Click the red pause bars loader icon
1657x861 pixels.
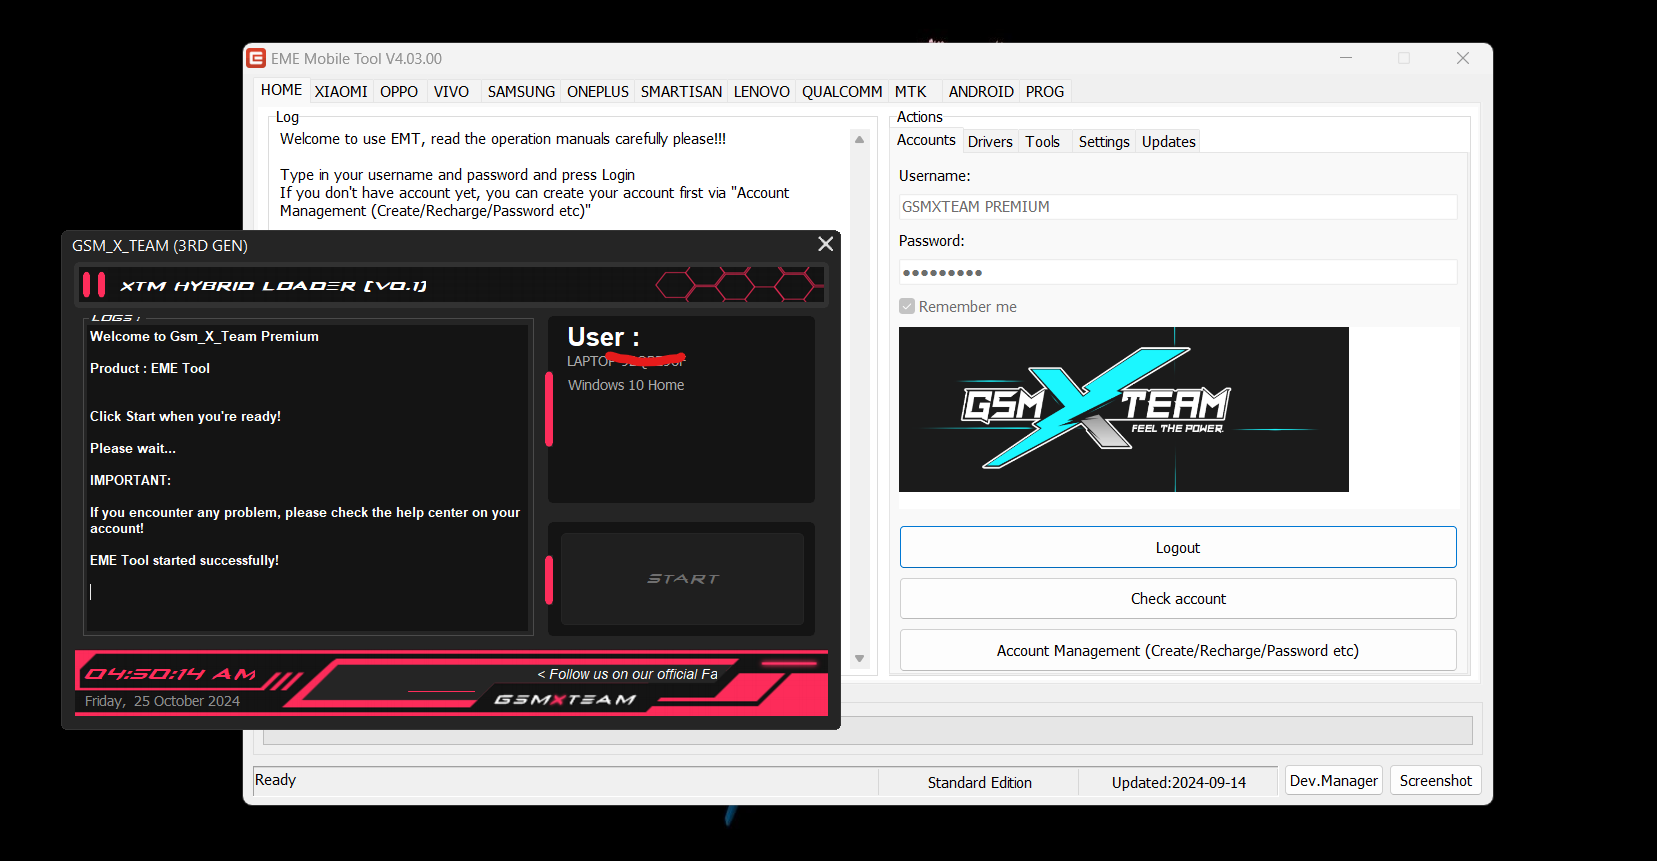coord(94,285)
